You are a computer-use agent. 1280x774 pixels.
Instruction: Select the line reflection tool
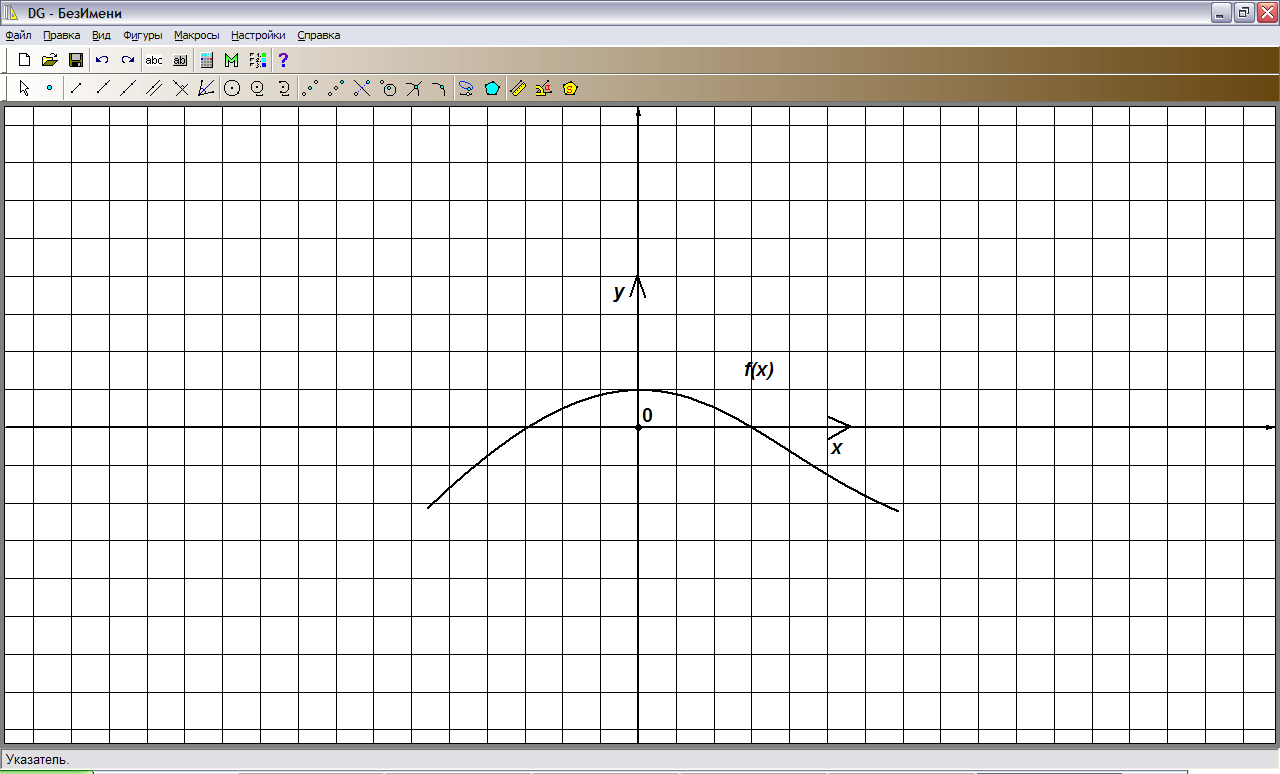click(363, 88)
